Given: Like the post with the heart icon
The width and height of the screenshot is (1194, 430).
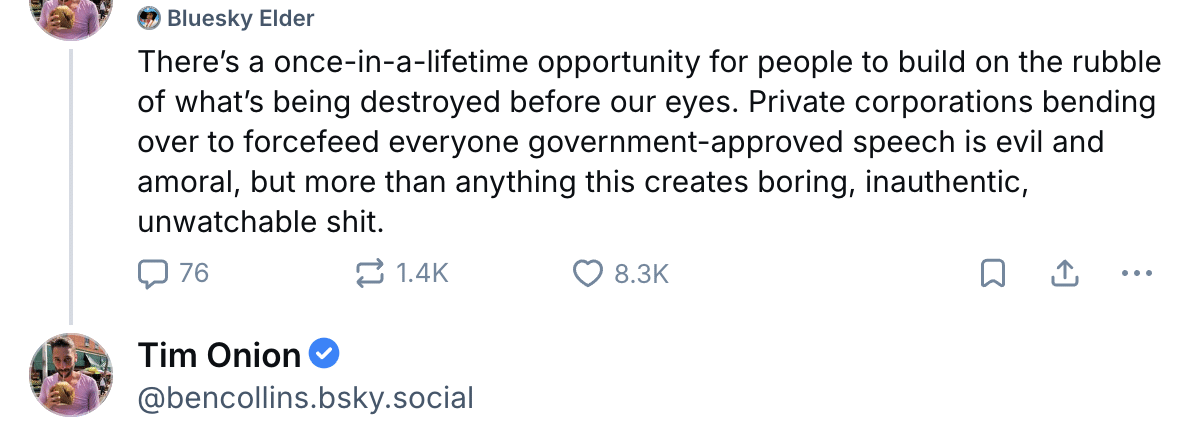Looking at the screenshot, I should tap(587, 273).
